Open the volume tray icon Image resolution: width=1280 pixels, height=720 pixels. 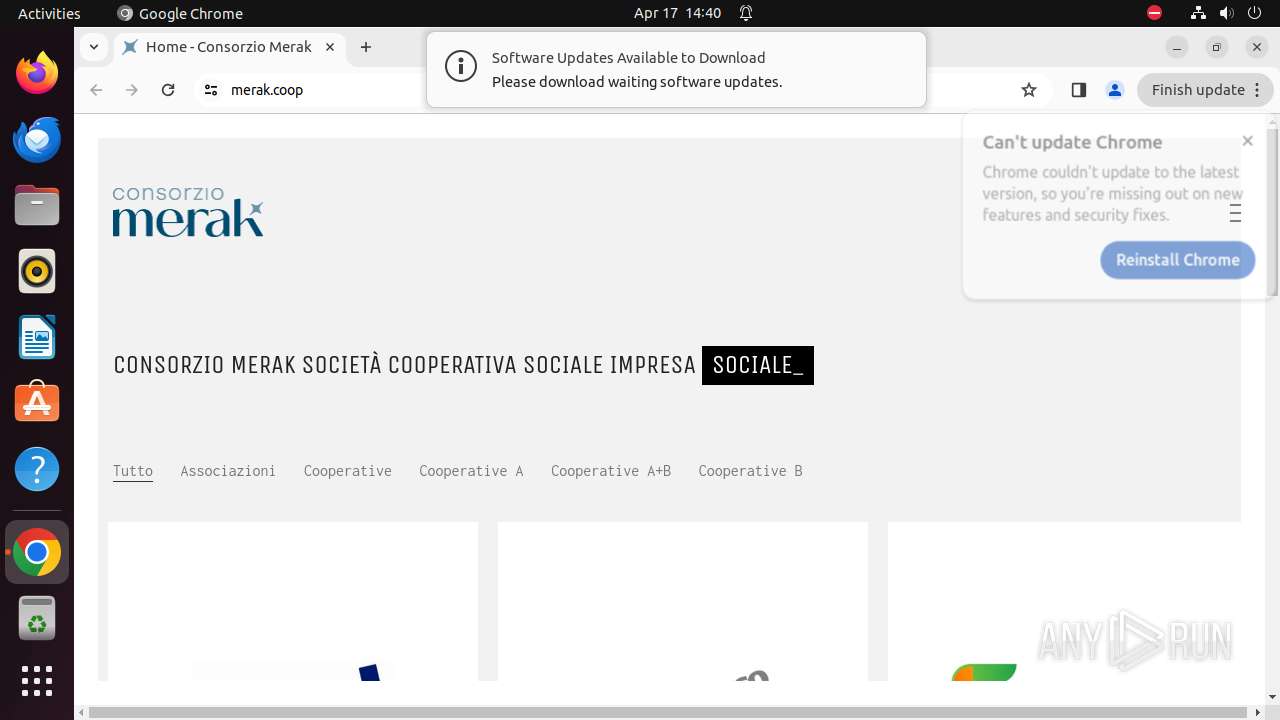point(1226,13)
